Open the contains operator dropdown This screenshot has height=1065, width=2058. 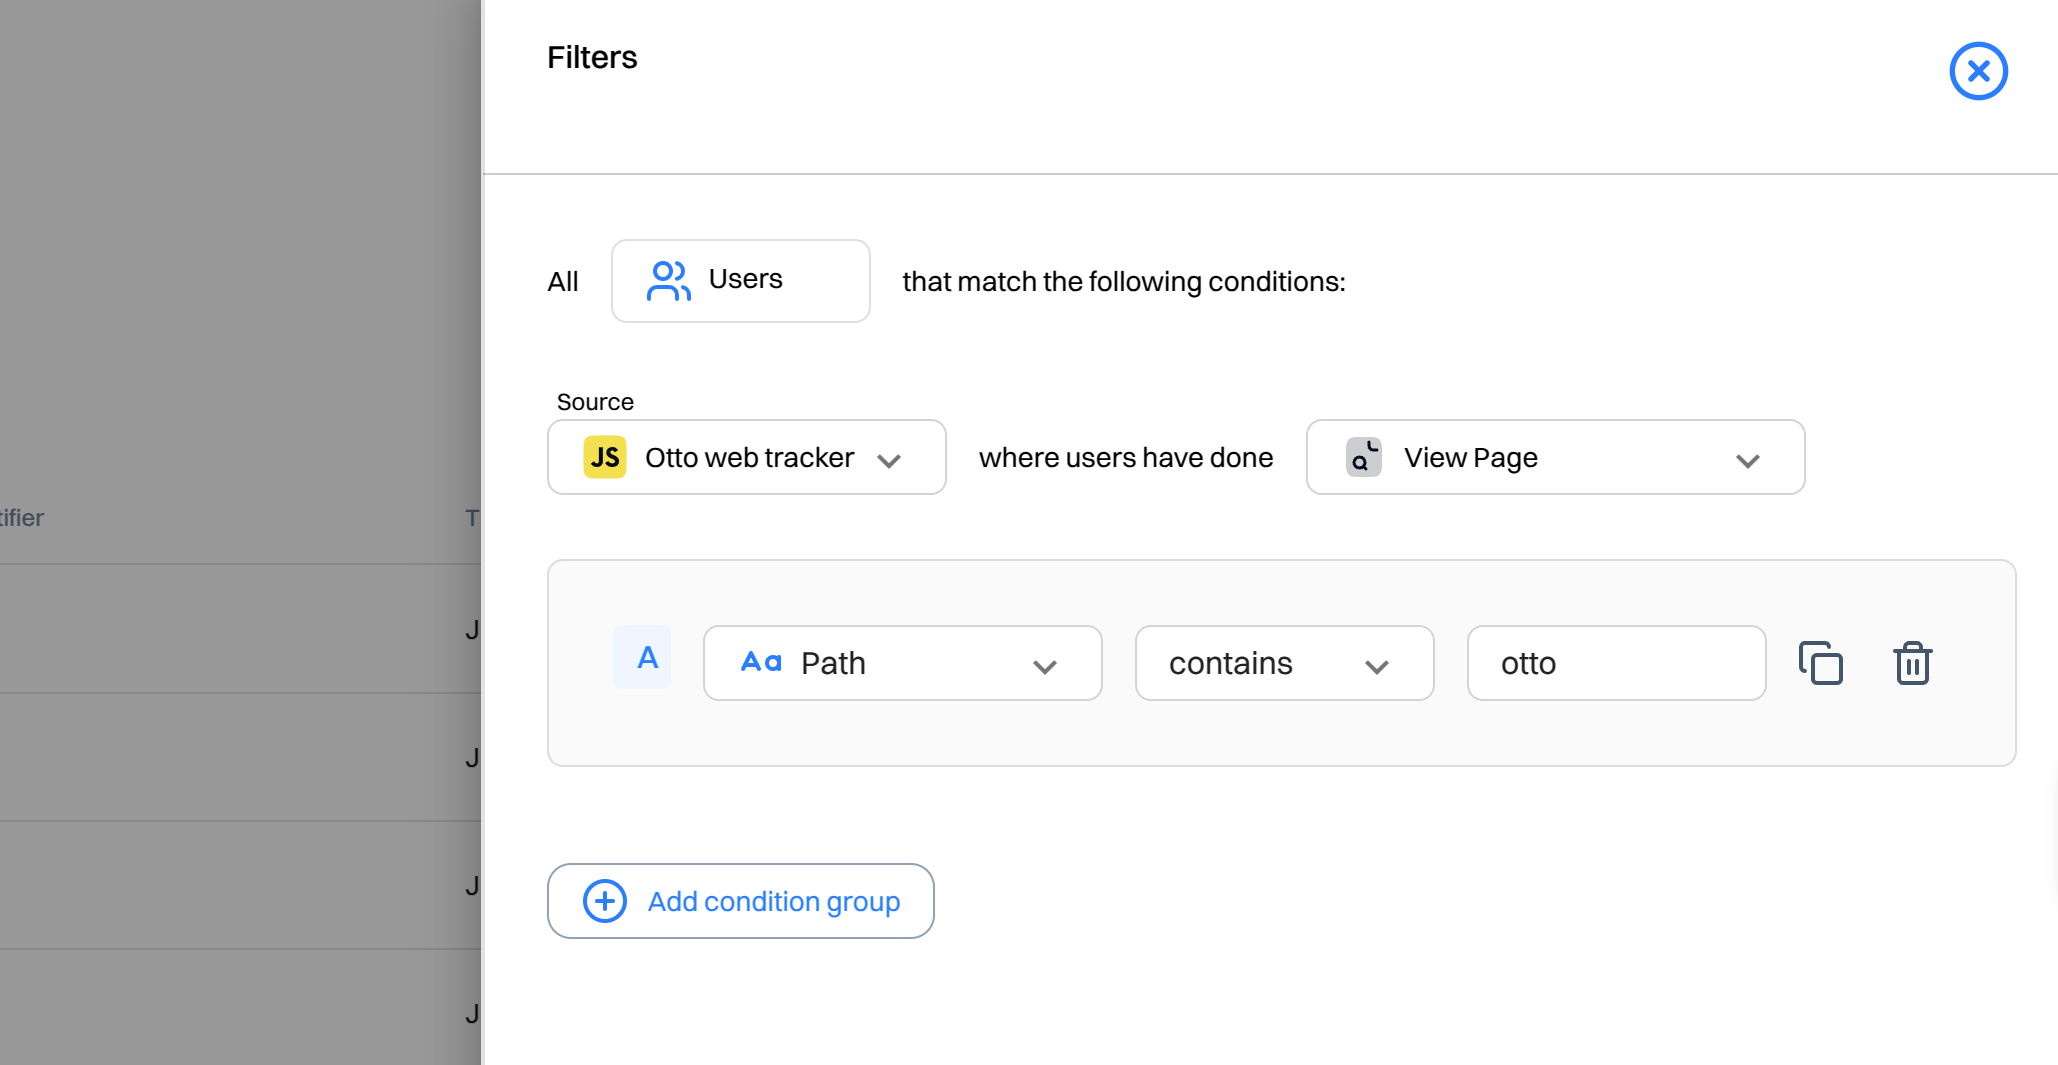pyautogui.click(x=1285, y=663)
